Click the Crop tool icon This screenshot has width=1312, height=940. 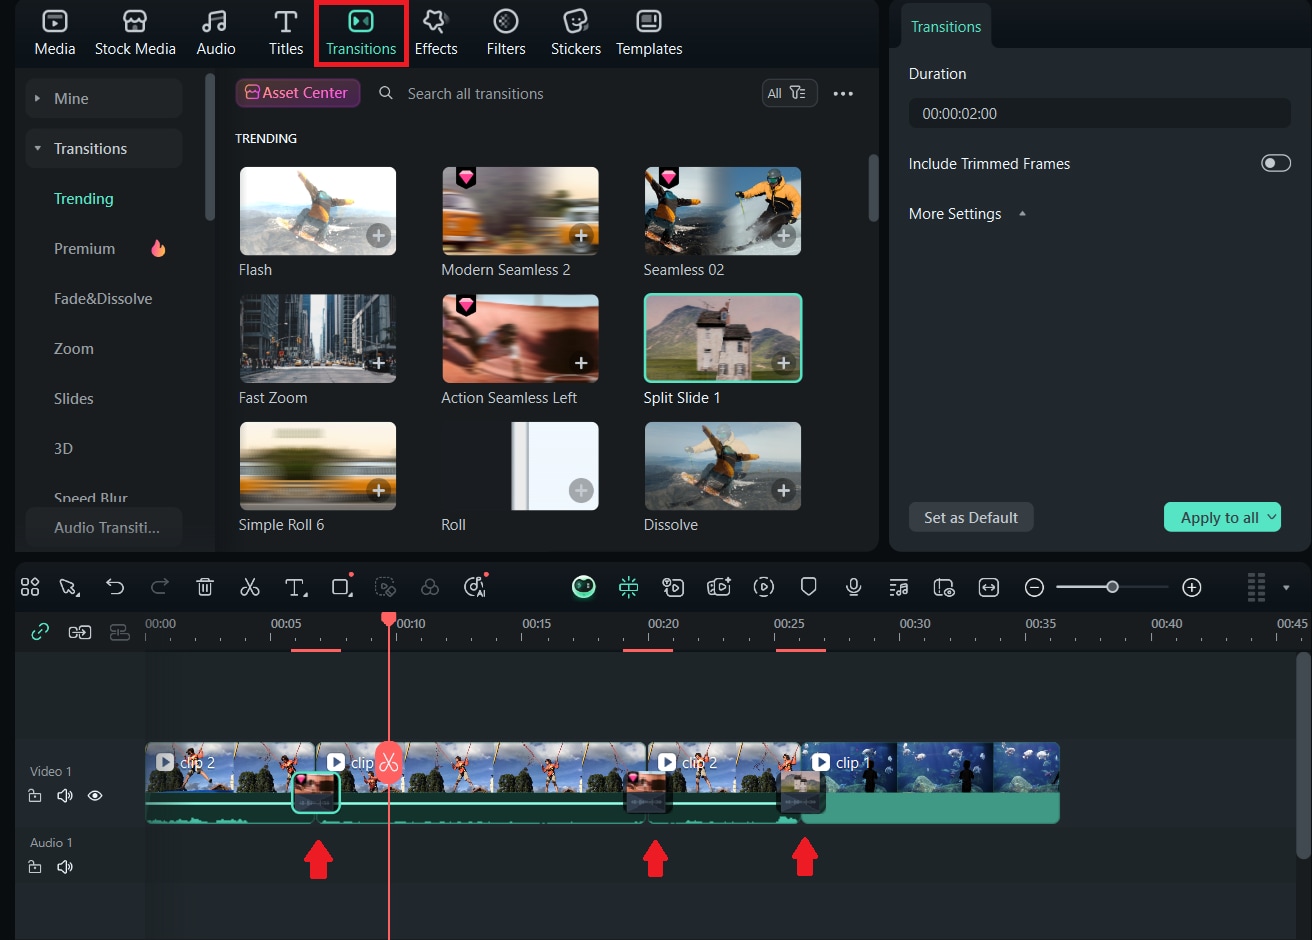point(340,587)
